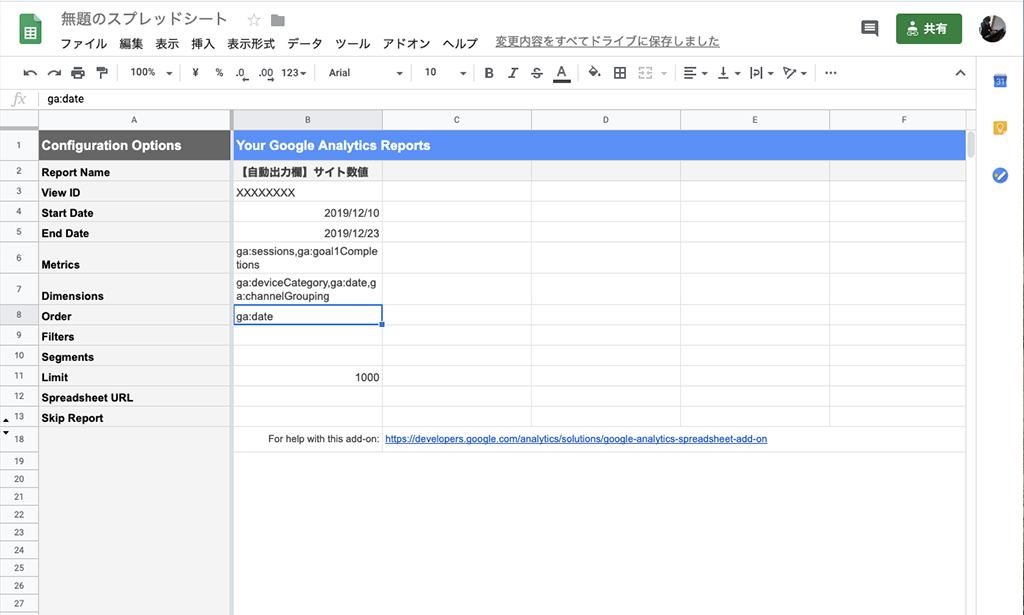Format as percent
1024x615 pixels.
tap(219, 72)
